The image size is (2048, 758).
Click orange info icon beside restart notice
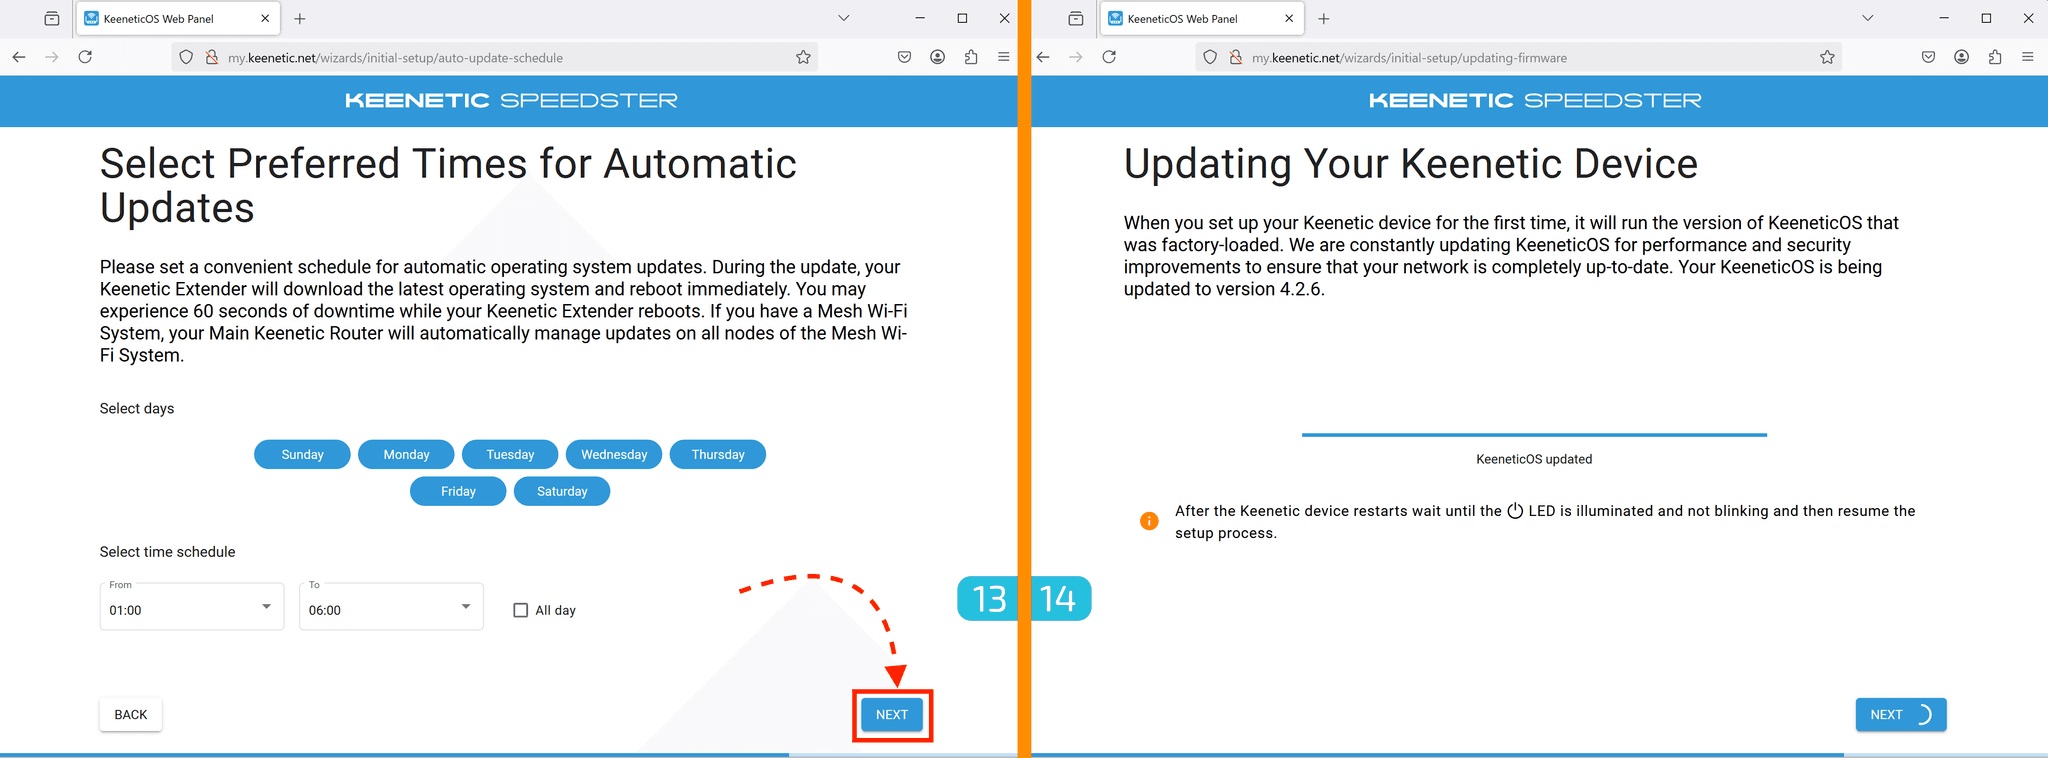tap(1149, 521)
